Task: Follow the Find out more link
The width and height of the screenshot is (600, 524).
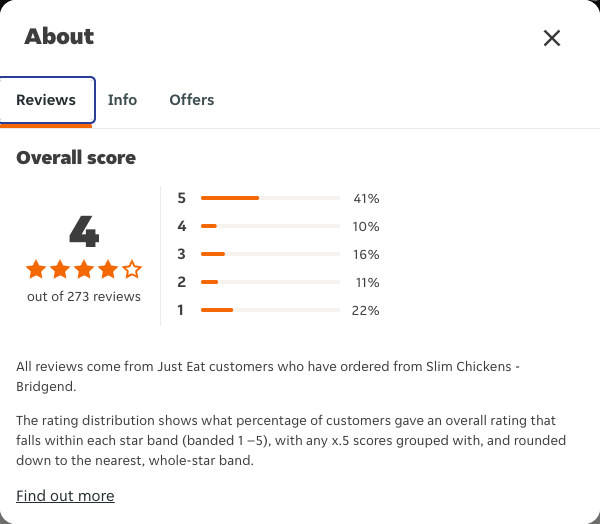Action: tap(65, 496)
